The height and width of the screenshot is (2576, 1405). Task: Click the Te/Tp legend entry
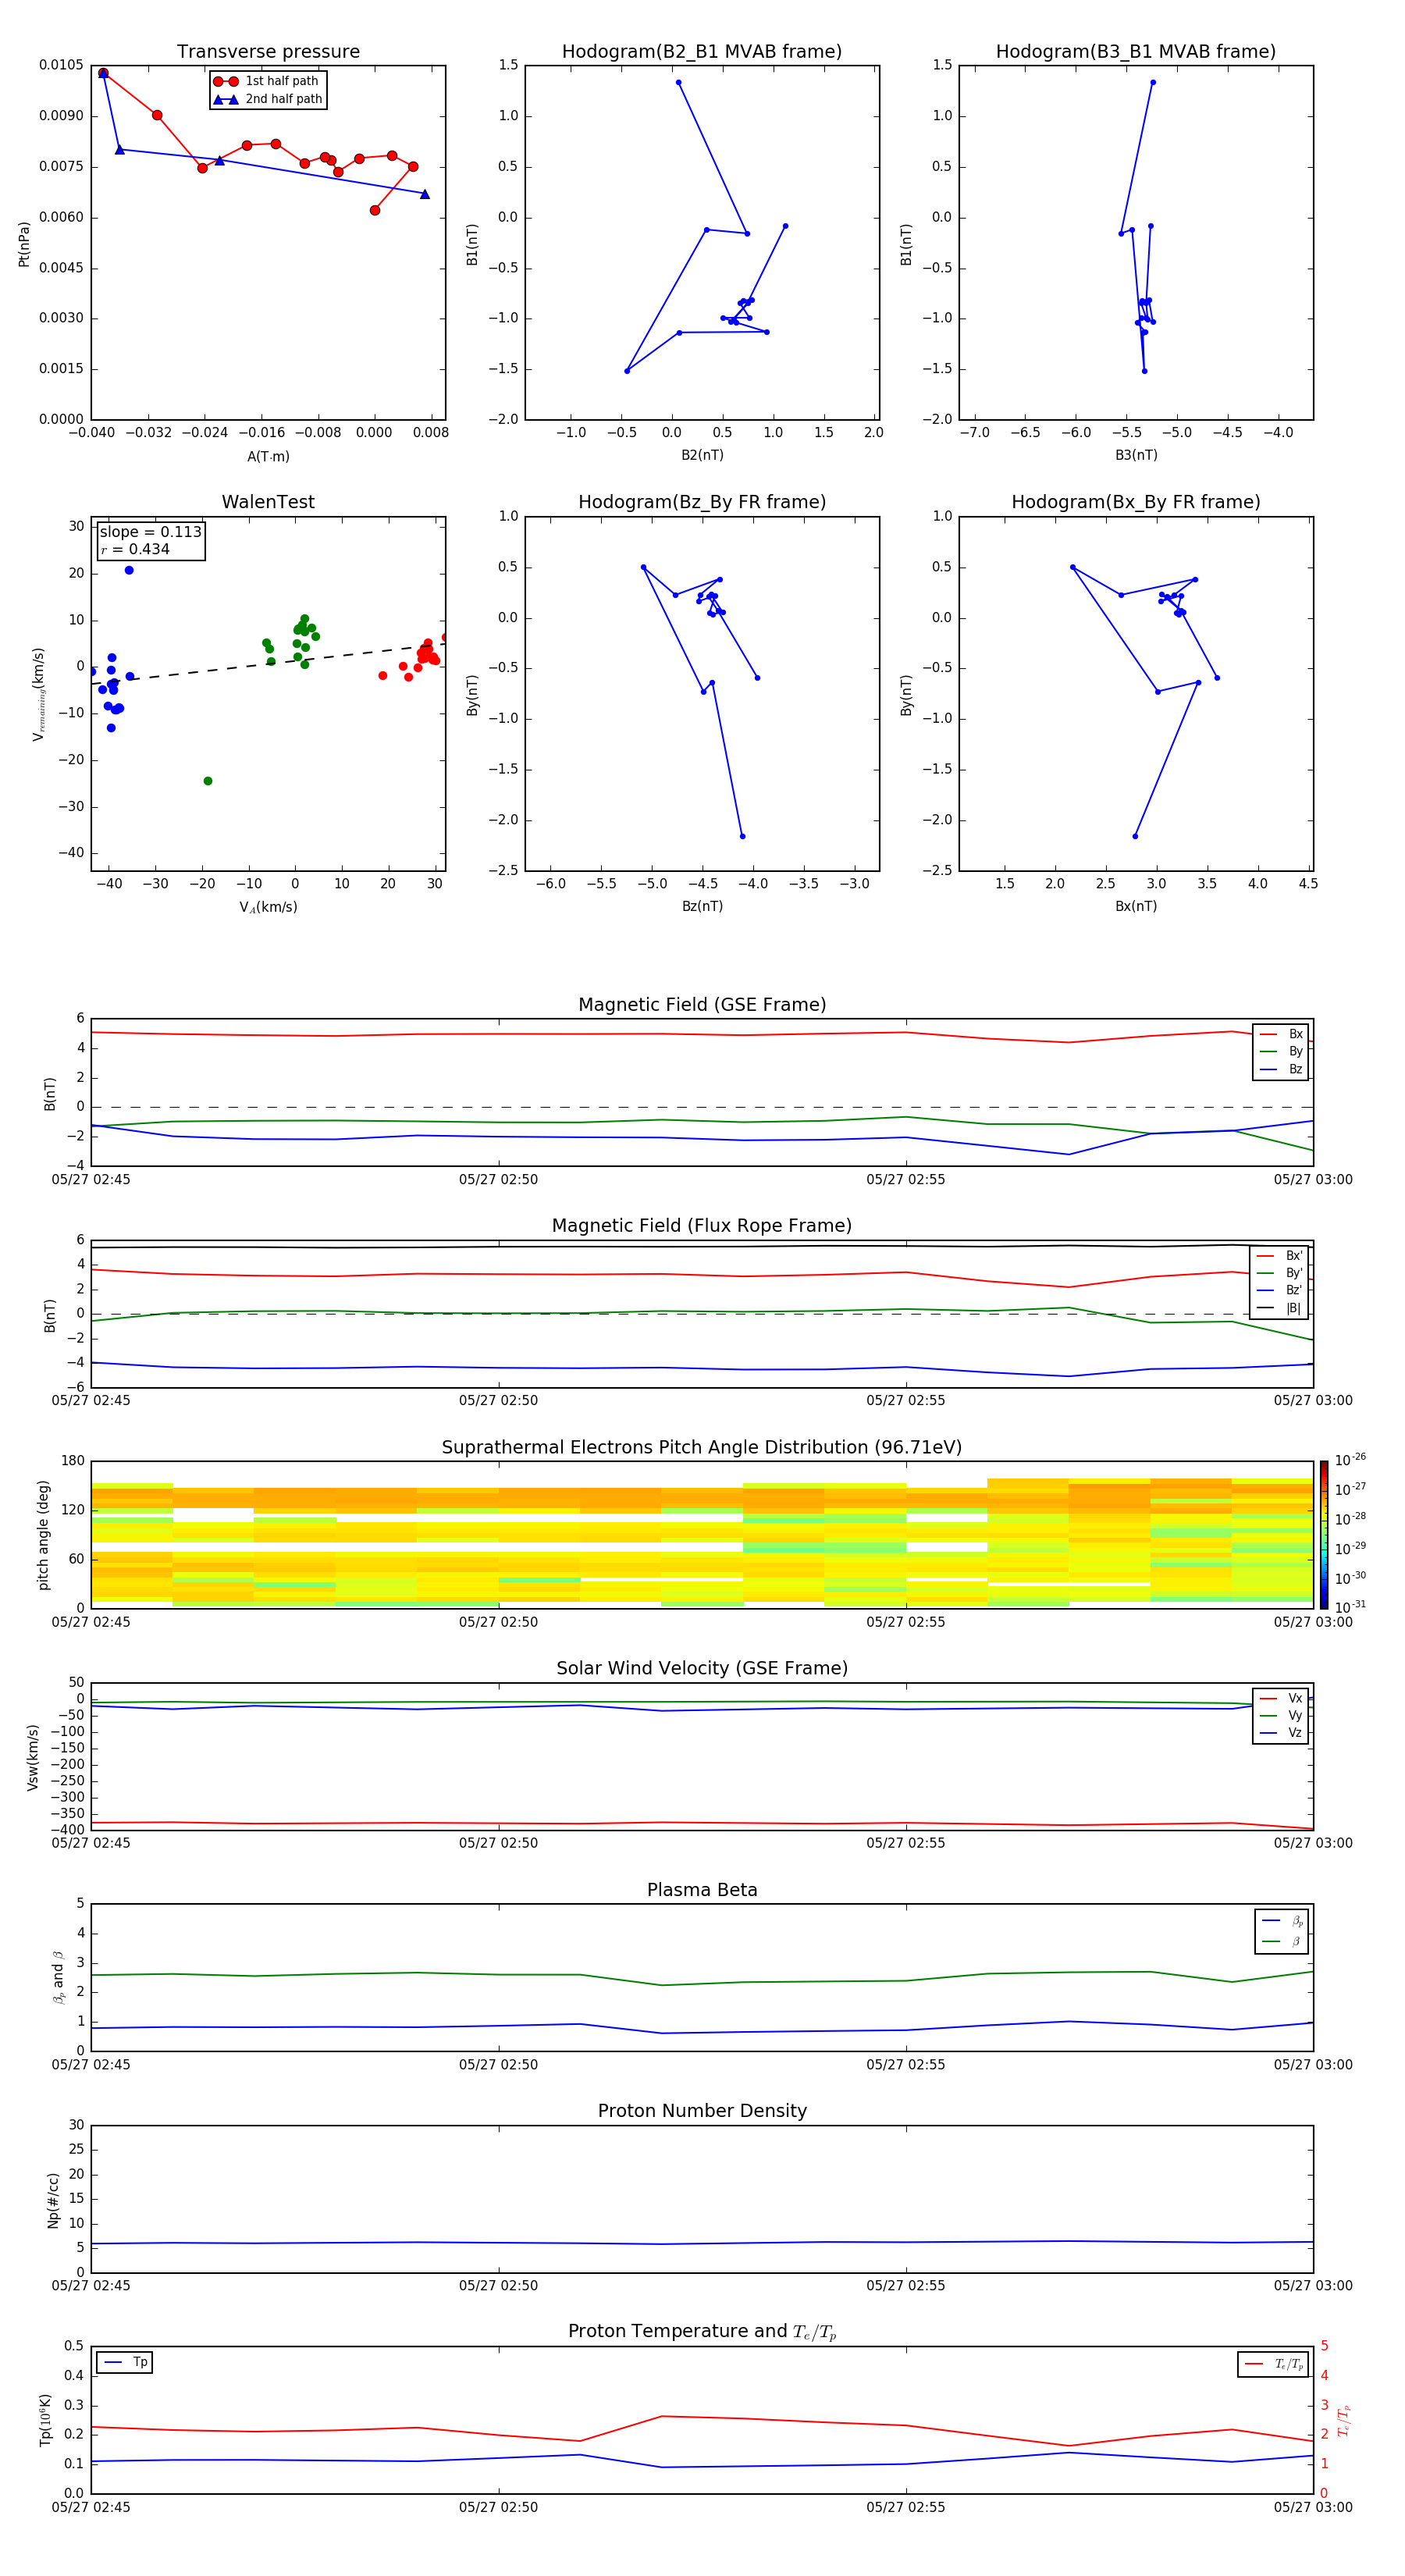[x=1274, y=2363]
